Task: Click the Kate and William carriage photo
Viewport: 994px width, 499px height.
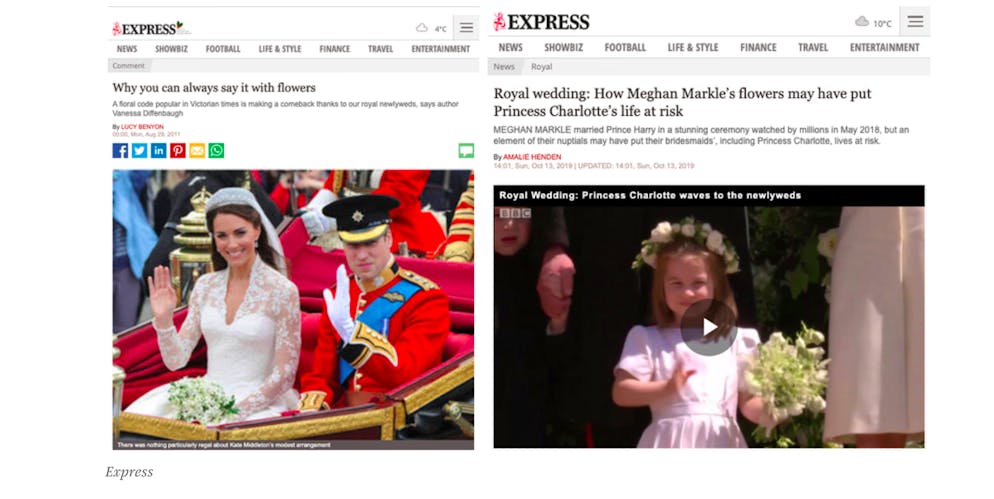Action: click(x=293, y=309)
